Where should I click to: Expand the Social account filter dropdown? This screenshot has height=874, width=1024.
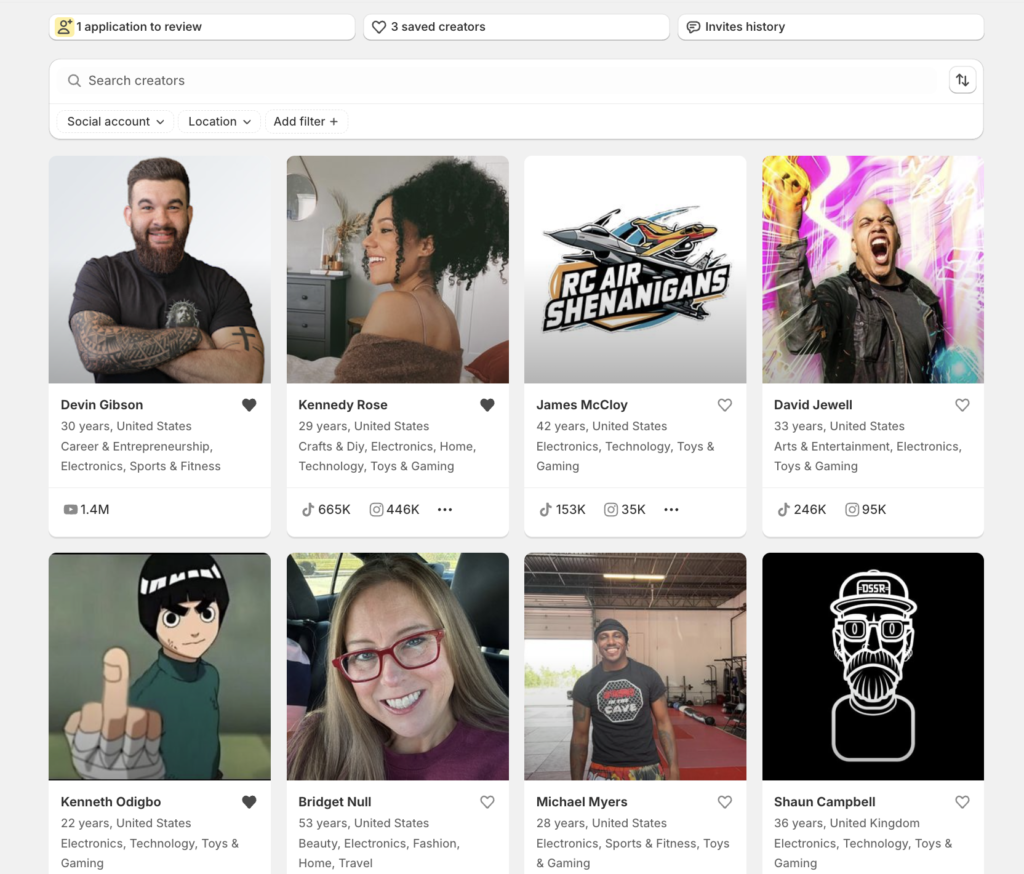click(x=115, y=121)
